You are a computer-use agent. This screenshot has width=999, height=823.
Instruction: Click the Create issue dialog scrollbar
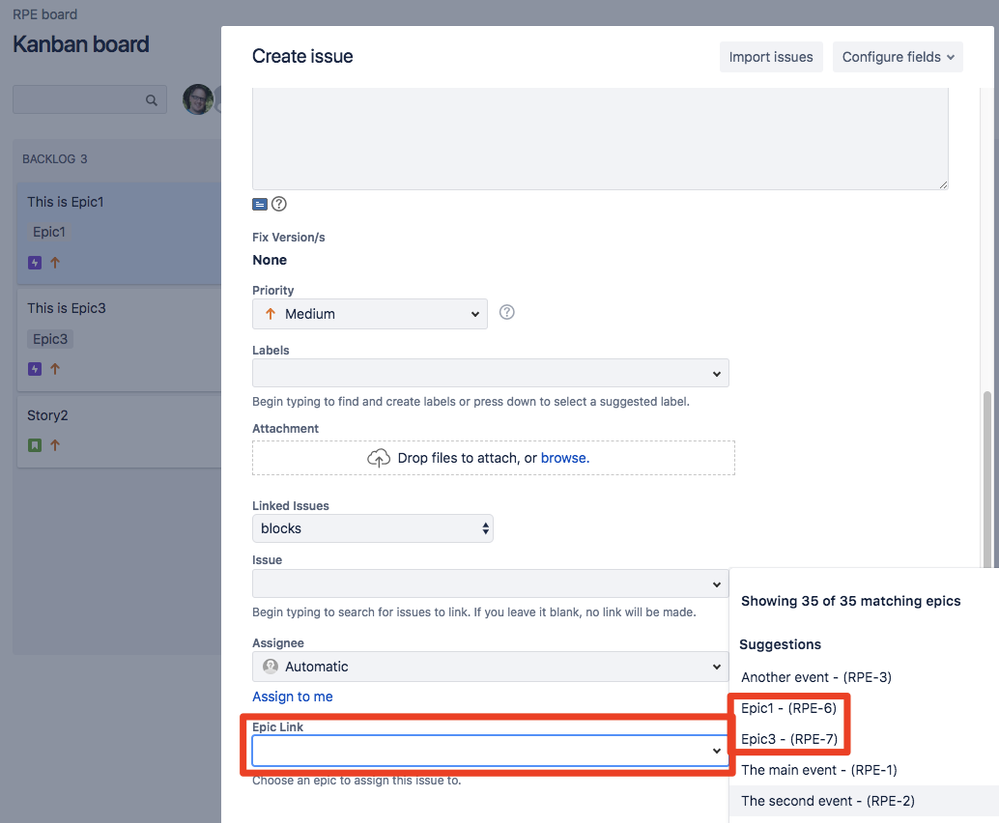point(988,478)
